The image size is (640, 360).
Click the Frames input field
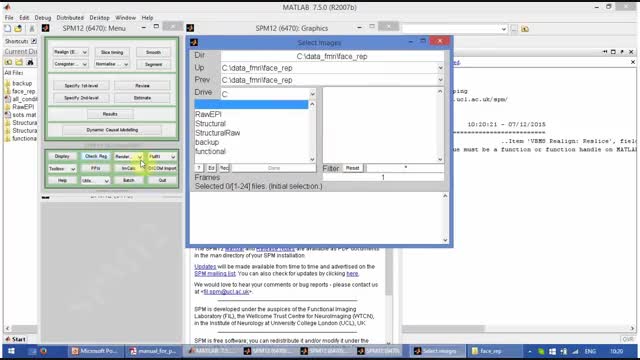coord(383,177)
